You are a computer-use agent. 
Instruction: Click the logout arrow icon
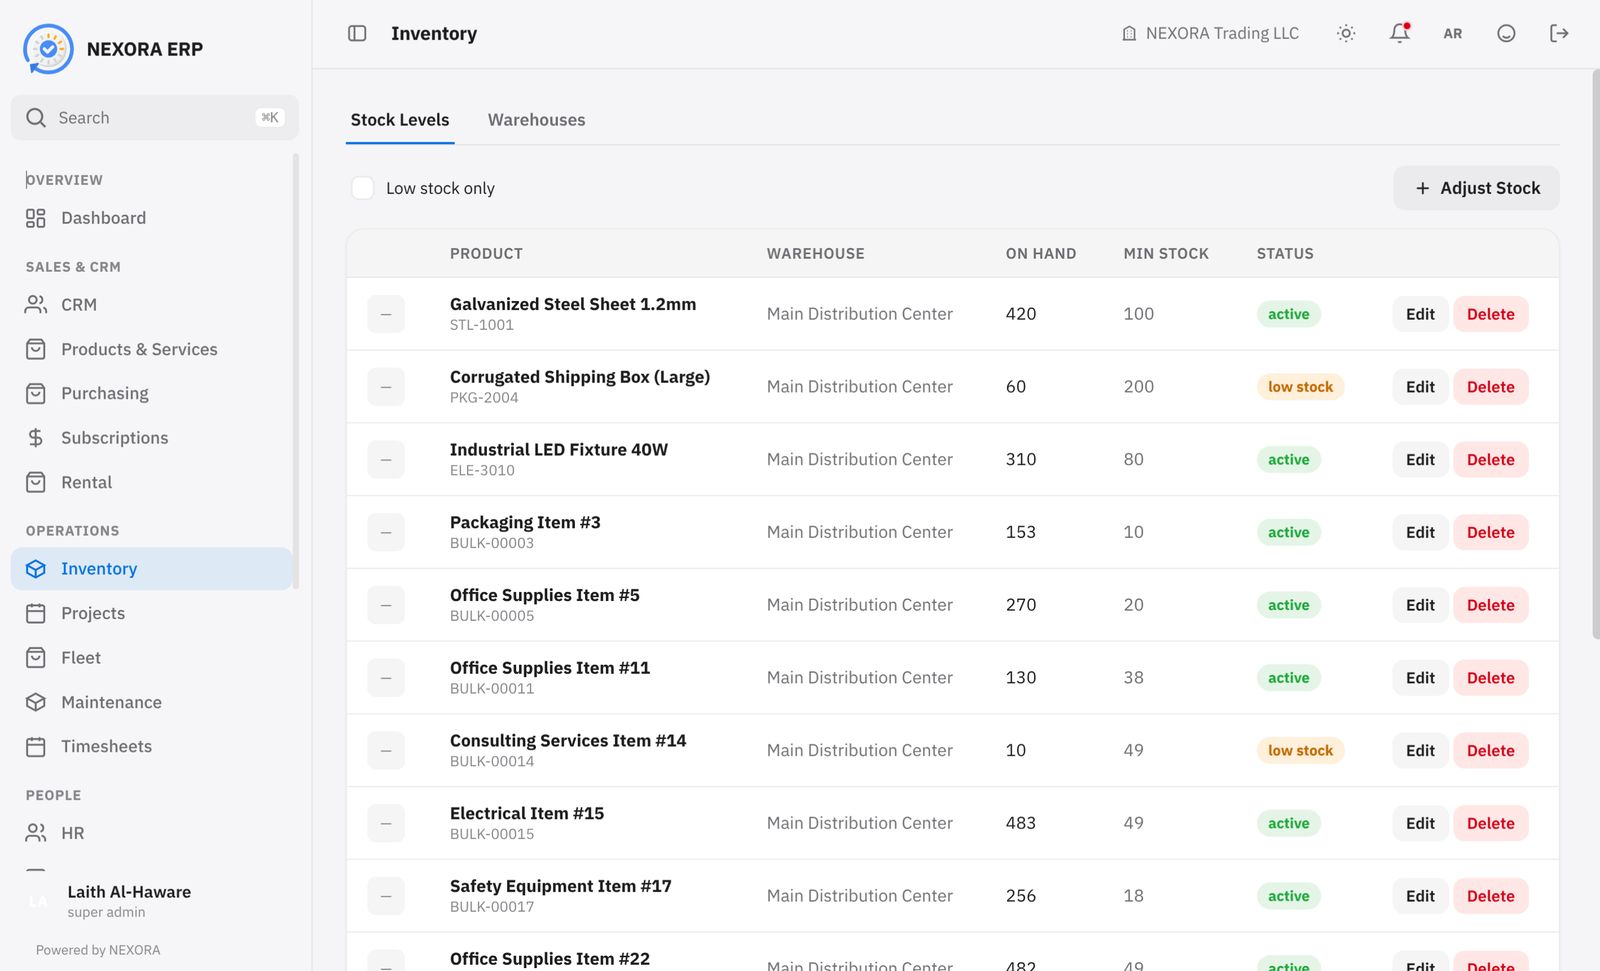[x=1559, y=33]
